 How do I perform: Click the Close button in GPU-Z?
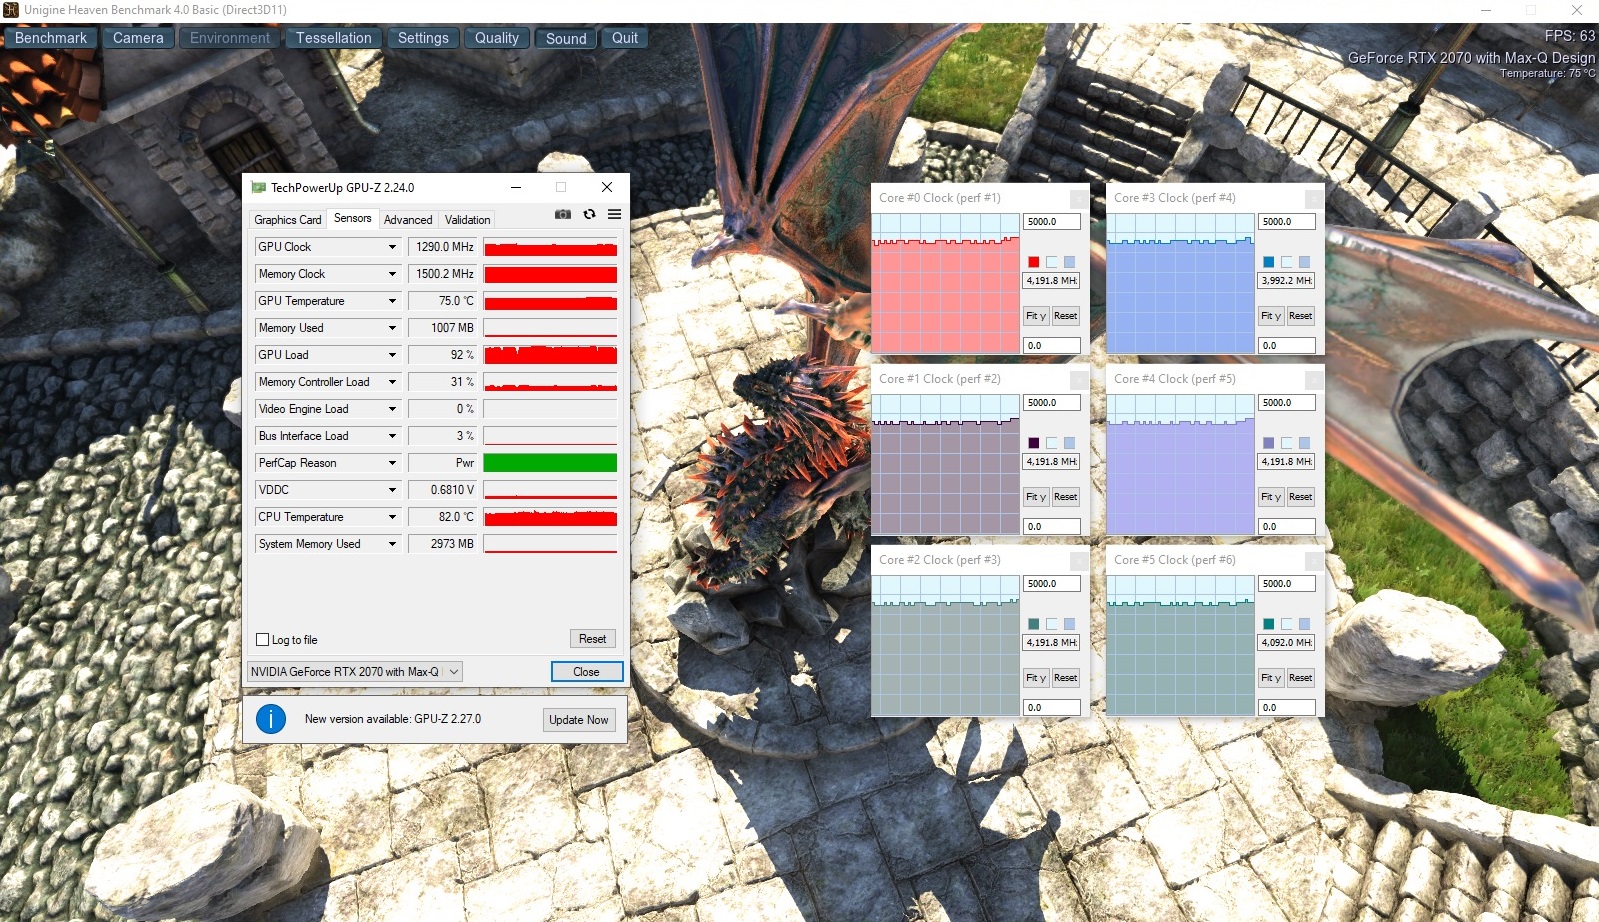coord(587,672)
